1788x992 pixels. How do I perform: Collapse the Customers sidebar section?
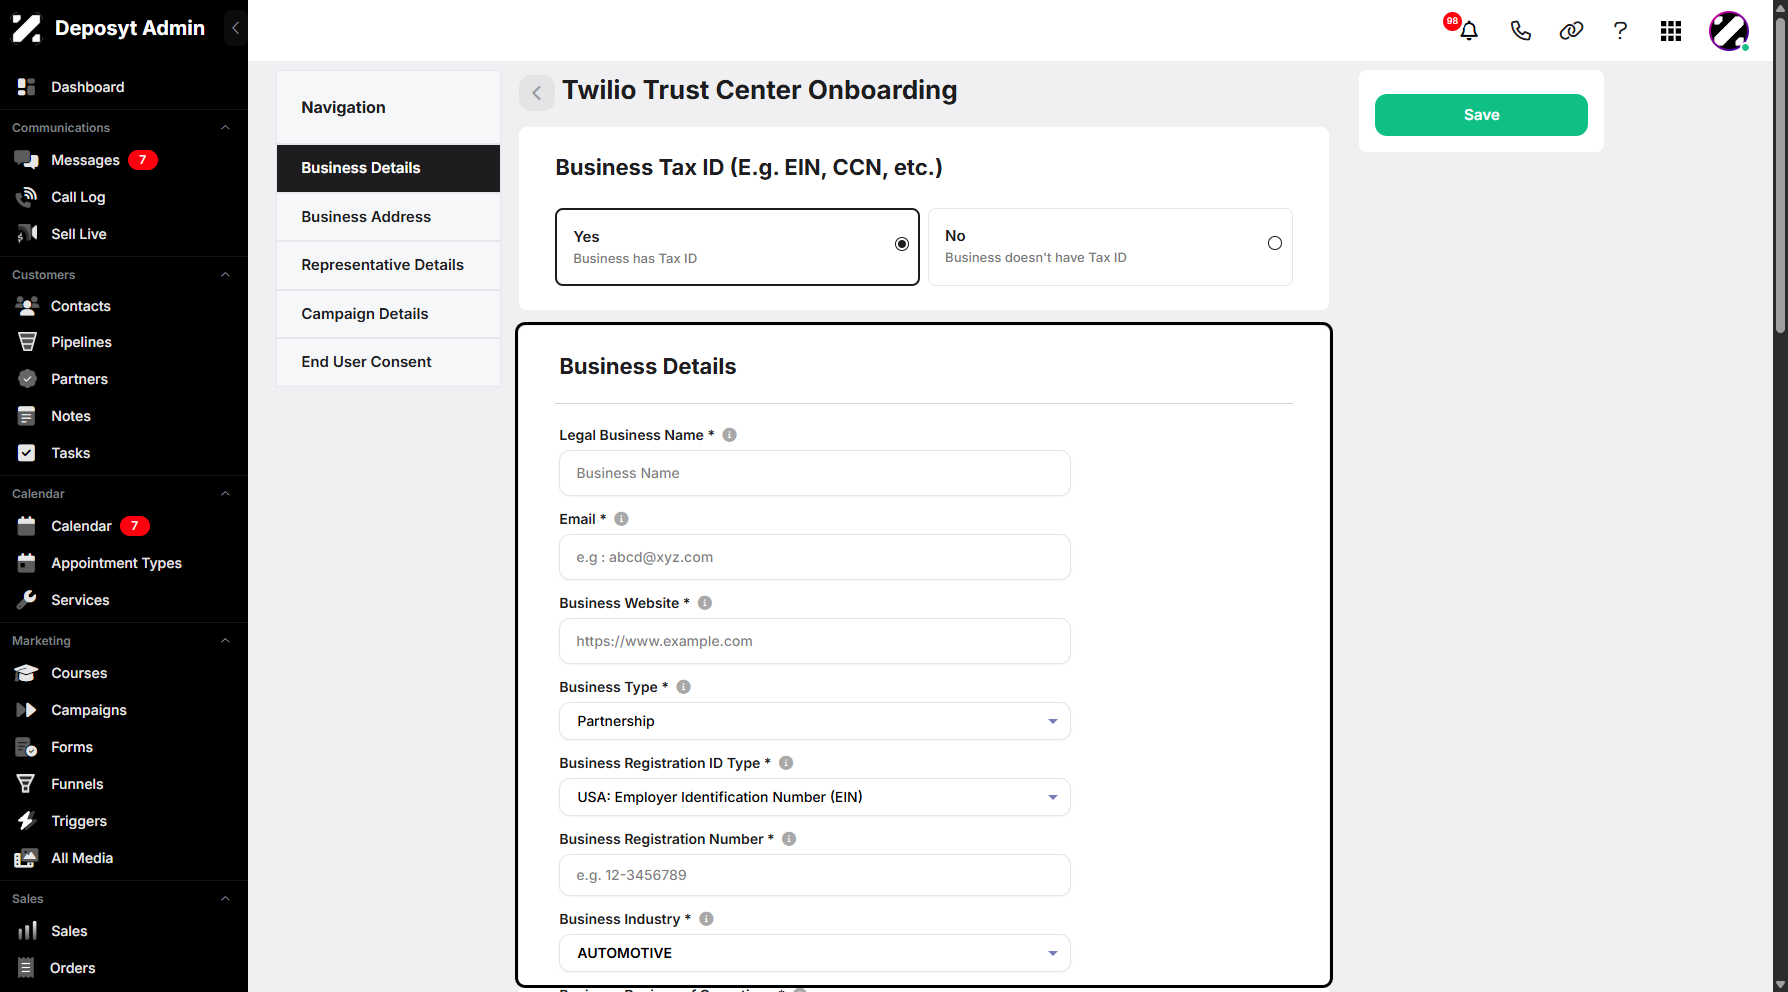point(225,275)
